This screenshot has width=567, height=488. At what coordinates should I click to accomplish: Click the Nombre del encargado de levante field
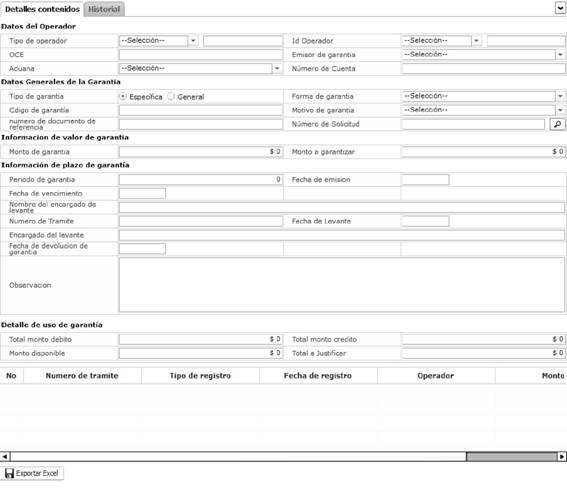[342, 207]
